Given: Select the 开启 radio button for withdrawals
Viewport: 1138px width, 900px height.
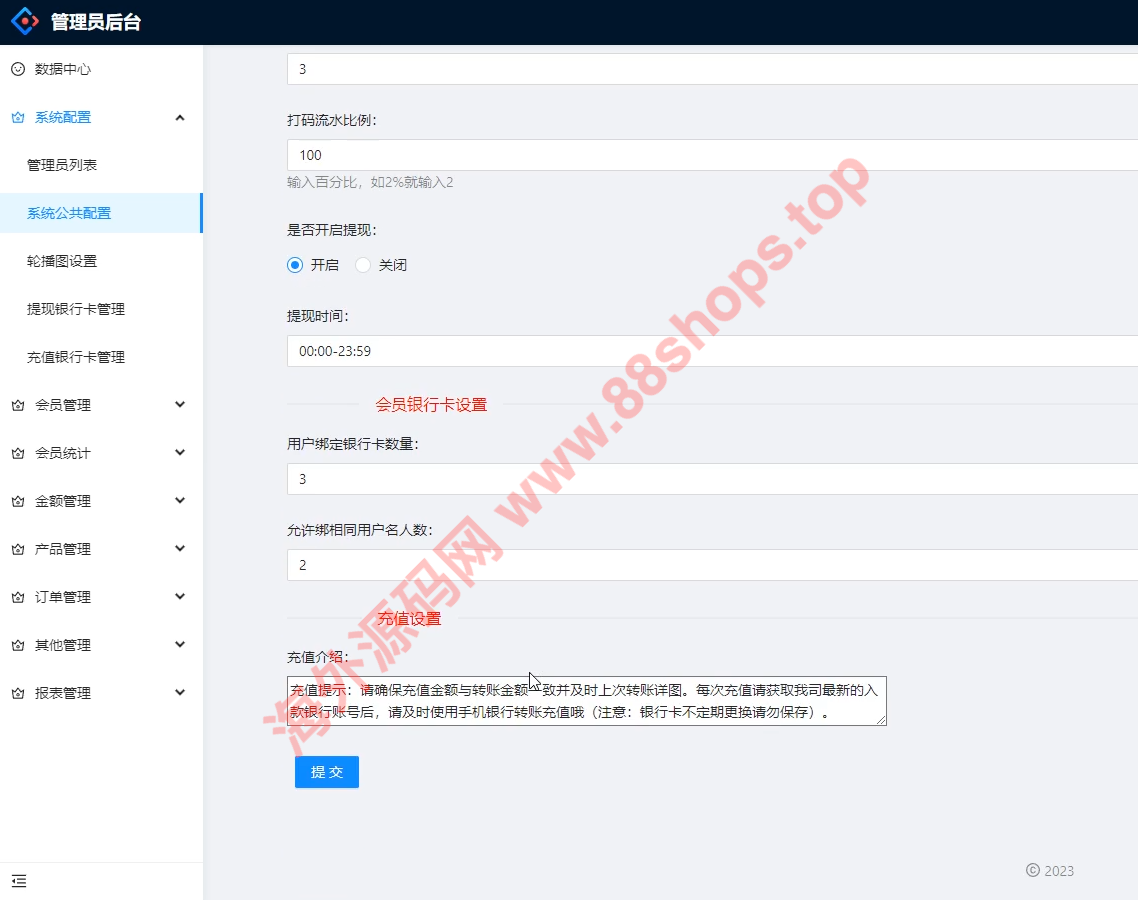Looking at the screenshot, I should 295,265.
